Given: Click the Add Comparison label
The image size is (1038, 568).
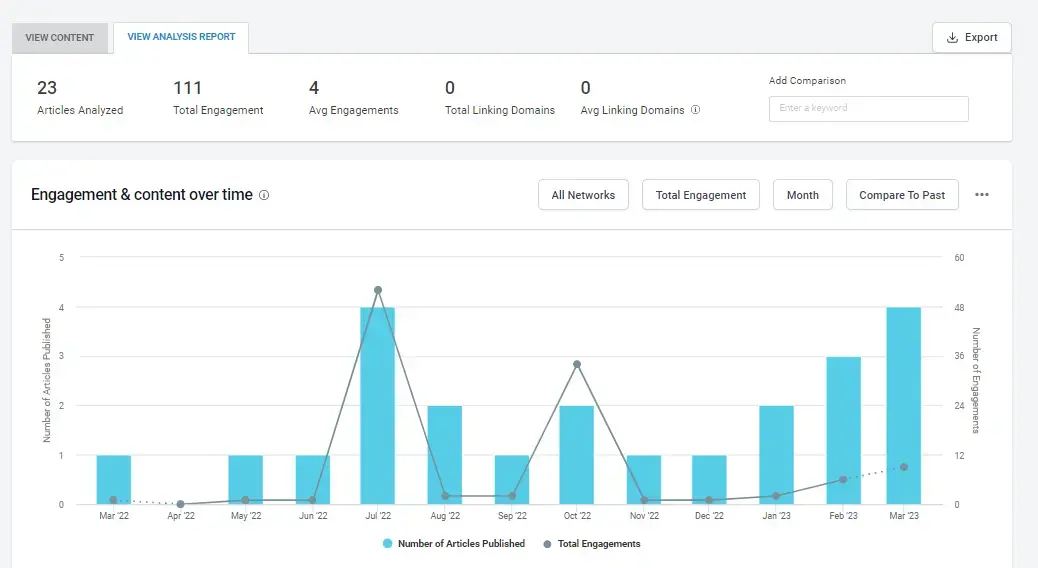Looking at the screenshot, I should coord(807,80).
